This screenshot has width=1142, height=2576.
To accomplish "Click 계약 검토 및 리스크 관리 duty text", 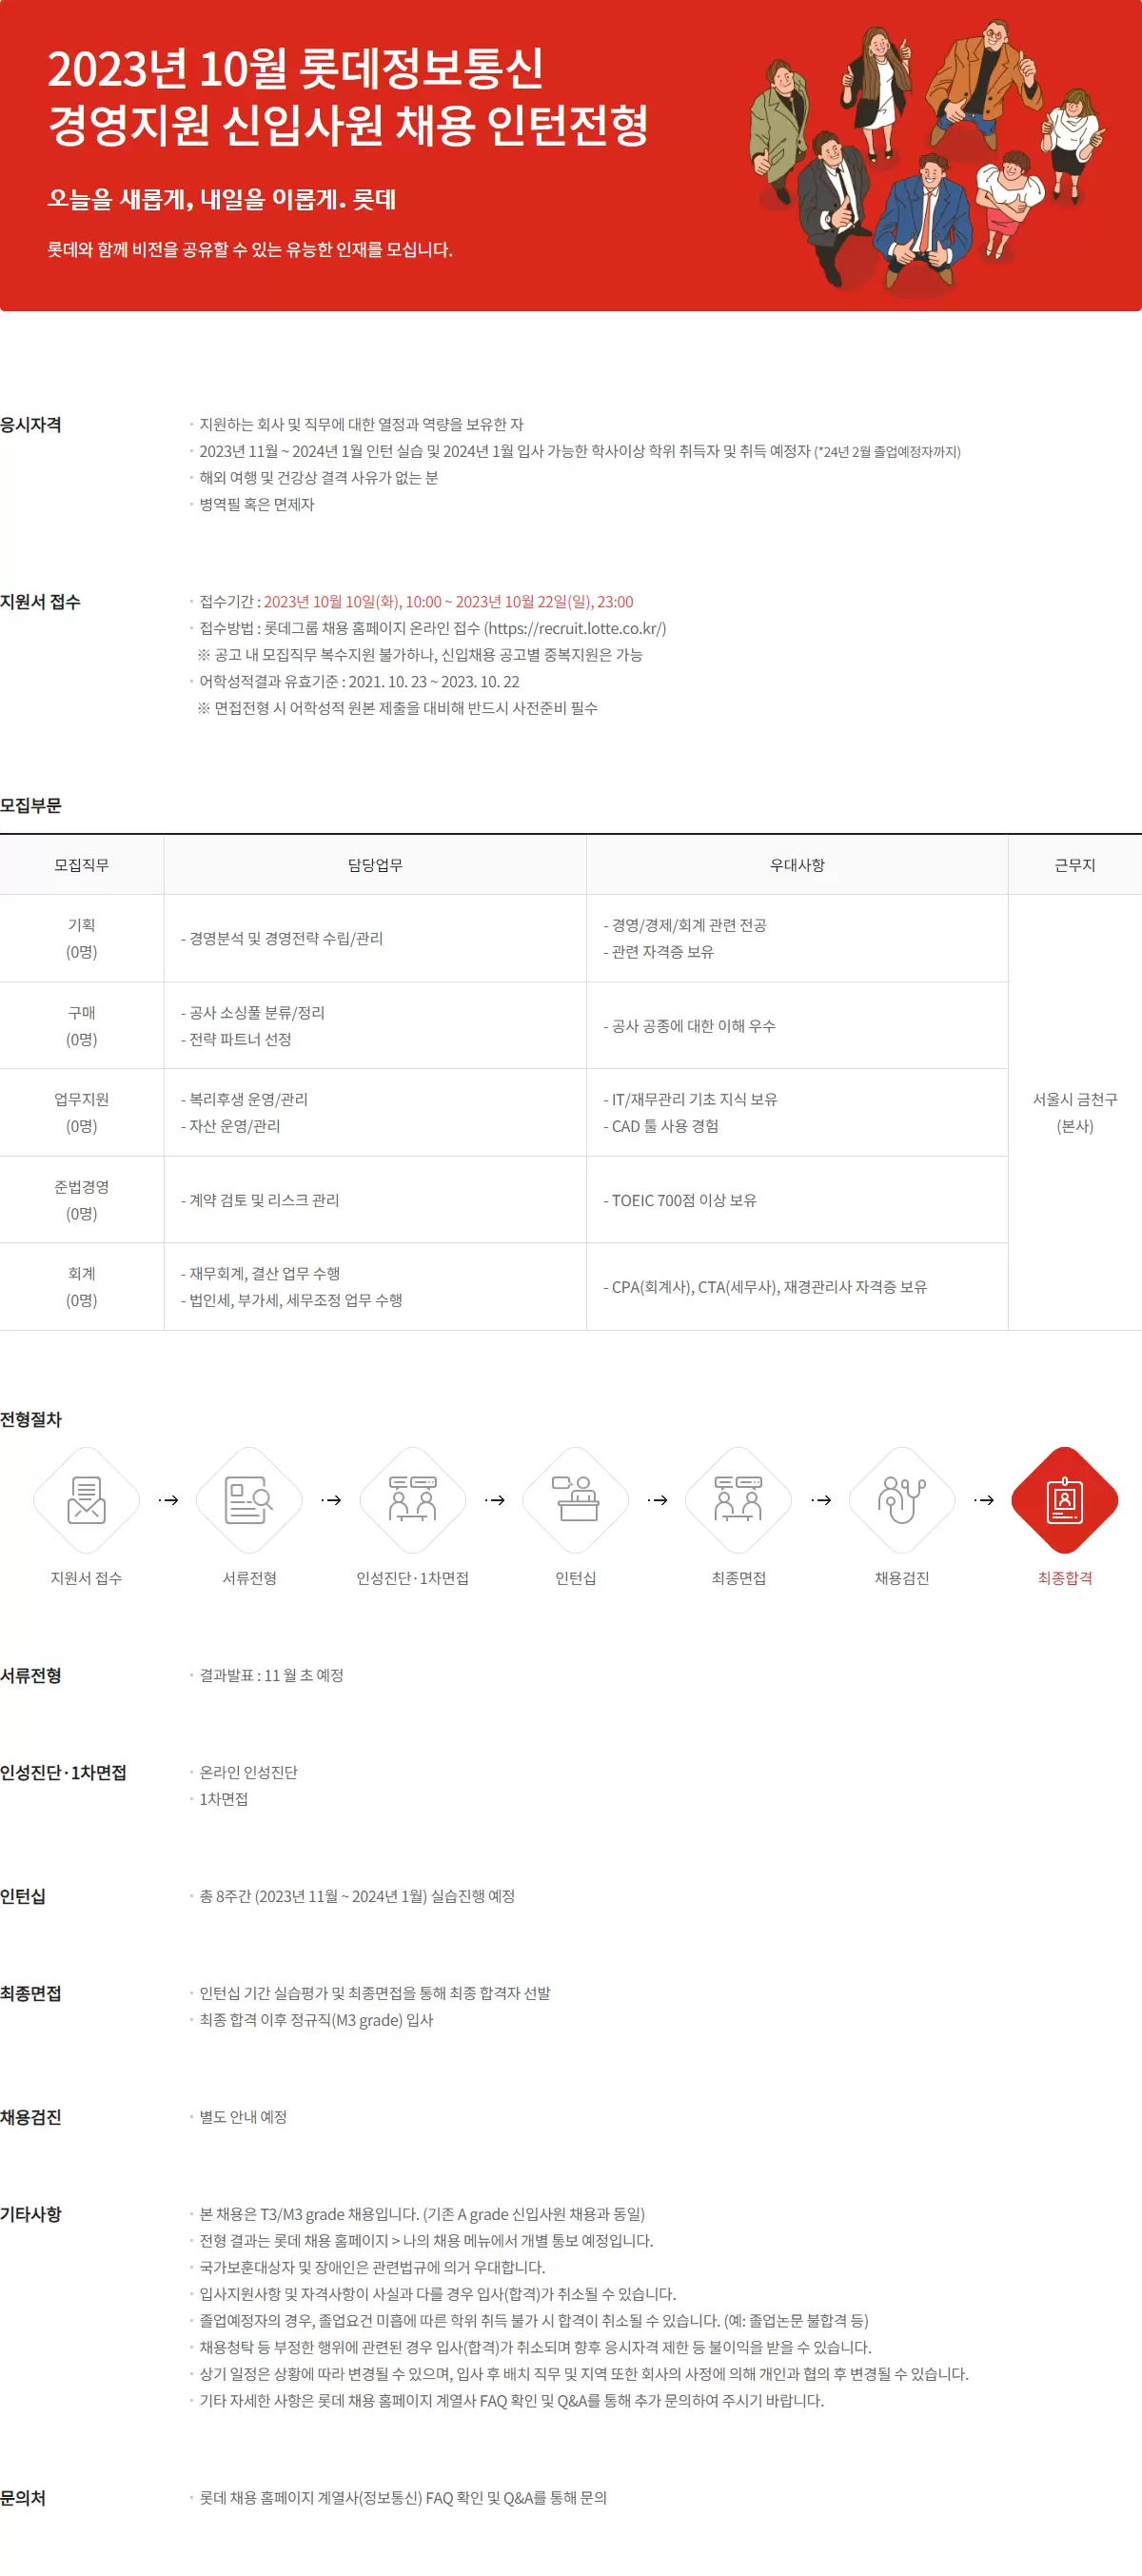I will pos(260,1200).
